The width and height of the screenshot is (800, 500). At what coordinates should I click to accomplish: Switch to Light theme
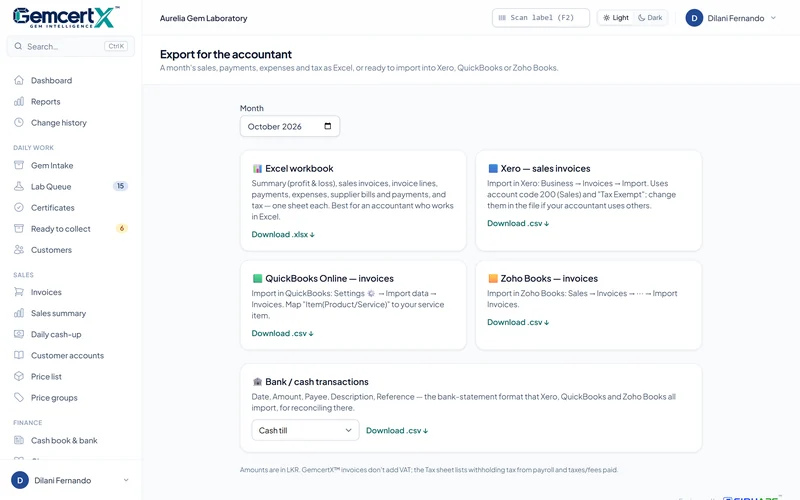coord(616,18)
